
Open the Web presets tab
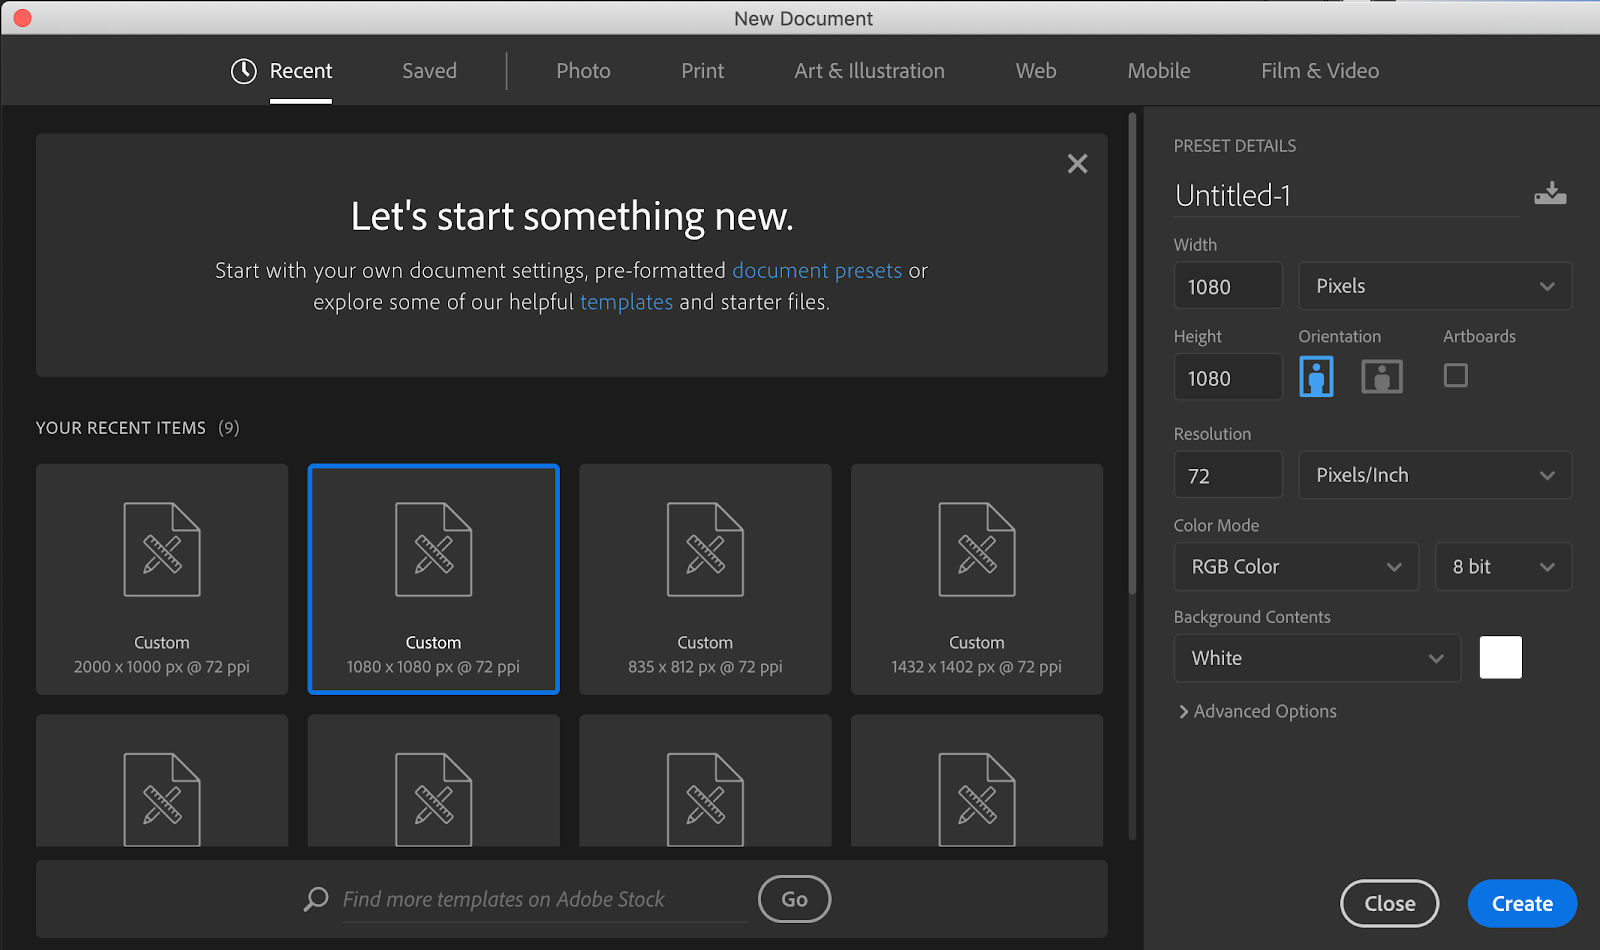(x=1036, y=71)
